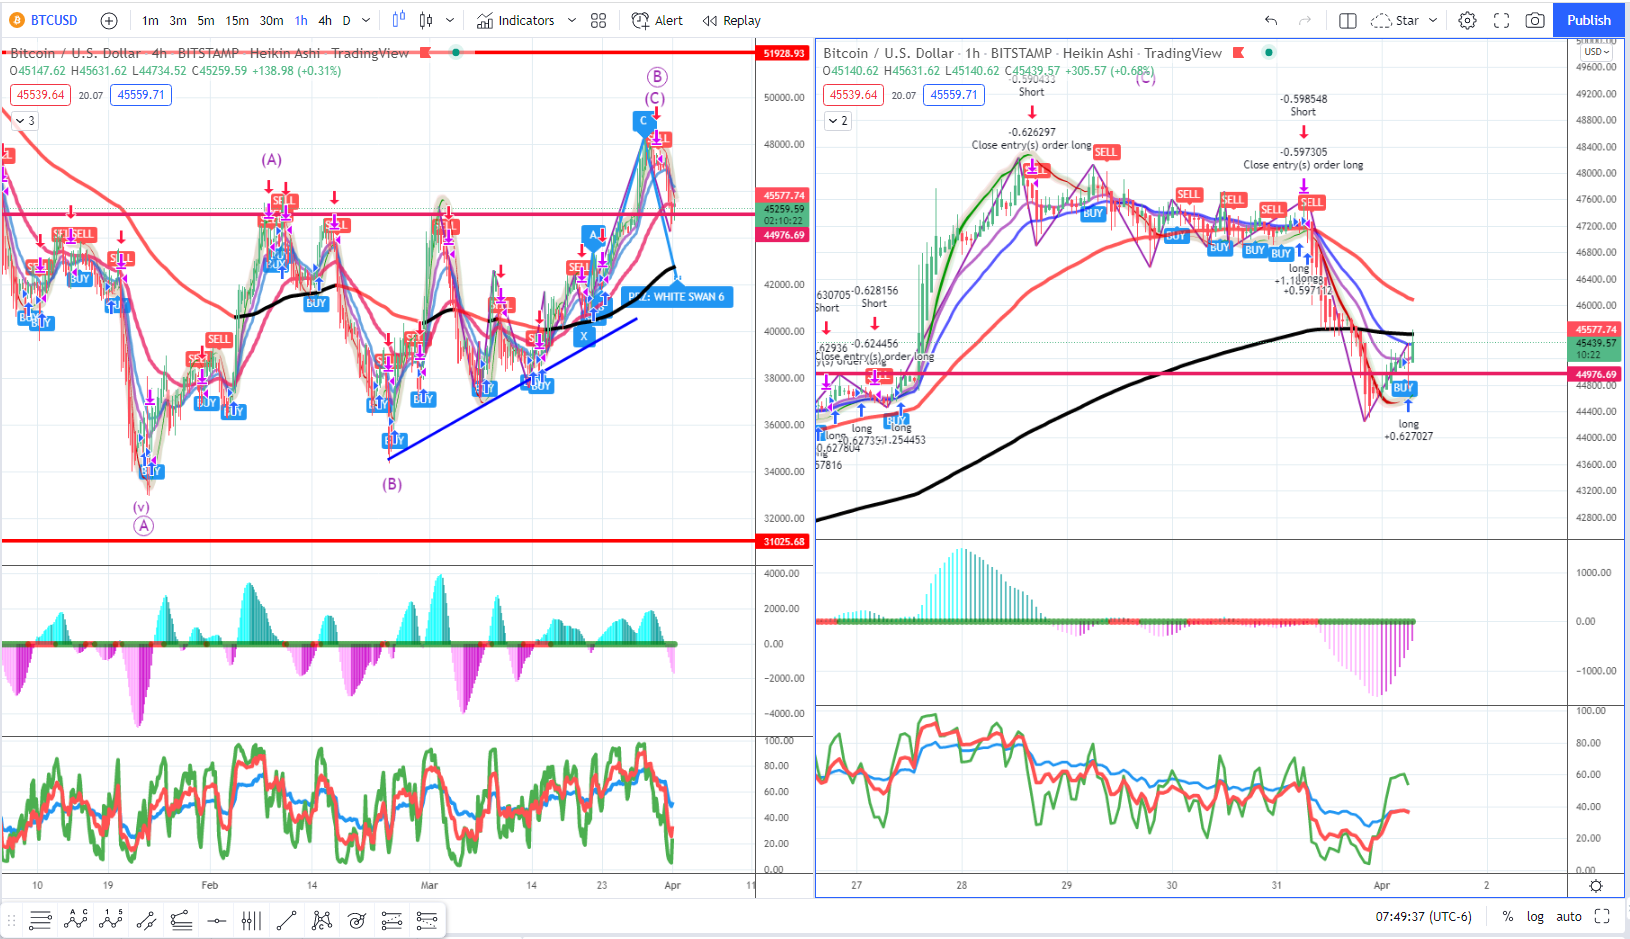
Task: Click the left chart sell price 45539.64
Action: click(40, 95)
